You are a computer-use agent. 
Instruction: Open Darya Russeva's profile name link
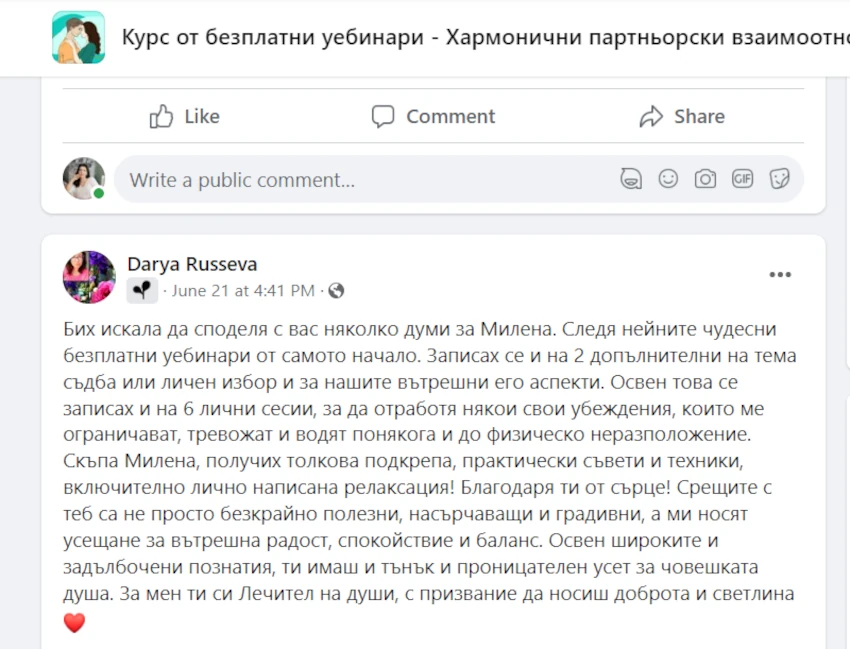192,264
